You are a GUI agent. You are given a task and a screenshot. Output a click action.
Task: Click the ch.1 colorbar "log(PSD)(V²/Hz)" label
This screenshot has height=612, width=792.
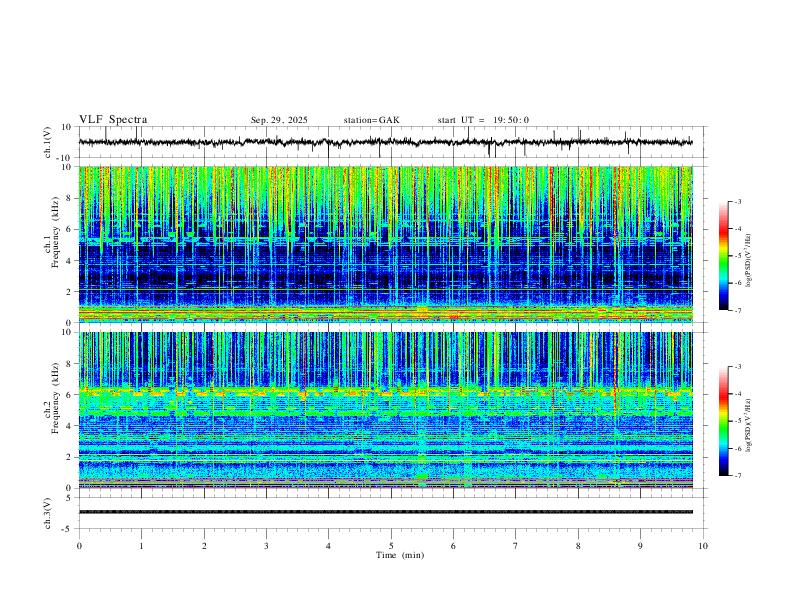click(x=749, y=261)
